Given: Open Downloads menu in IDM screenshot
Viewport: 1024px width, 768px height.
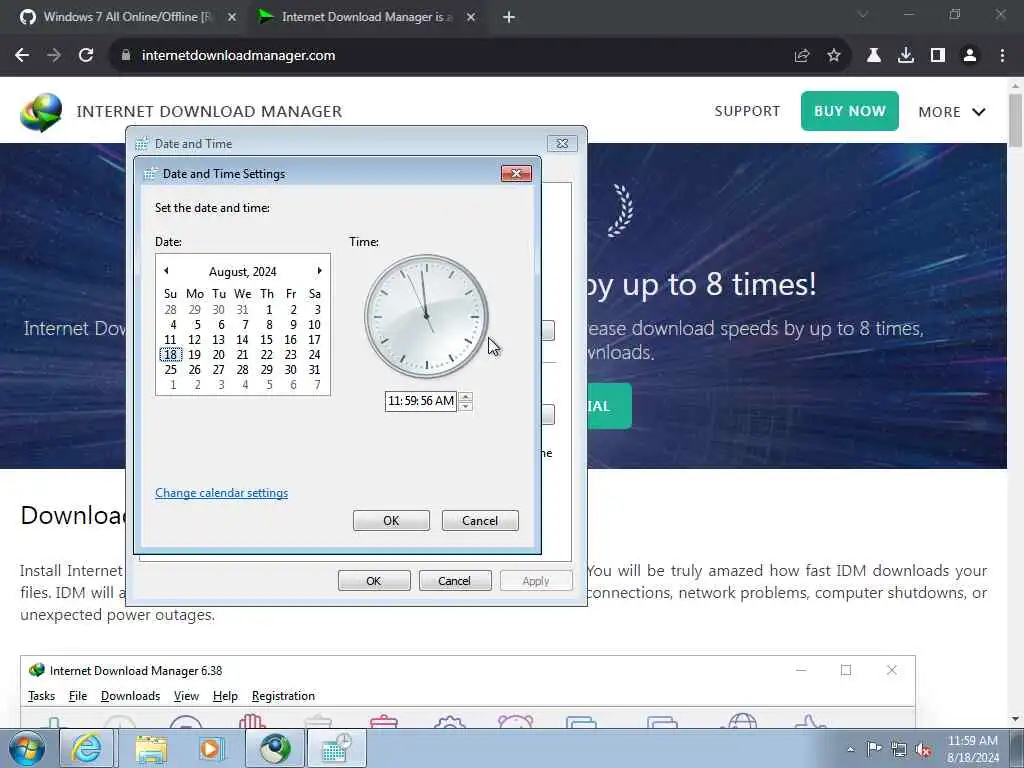Looking at the screenshot, I should 131,696.
